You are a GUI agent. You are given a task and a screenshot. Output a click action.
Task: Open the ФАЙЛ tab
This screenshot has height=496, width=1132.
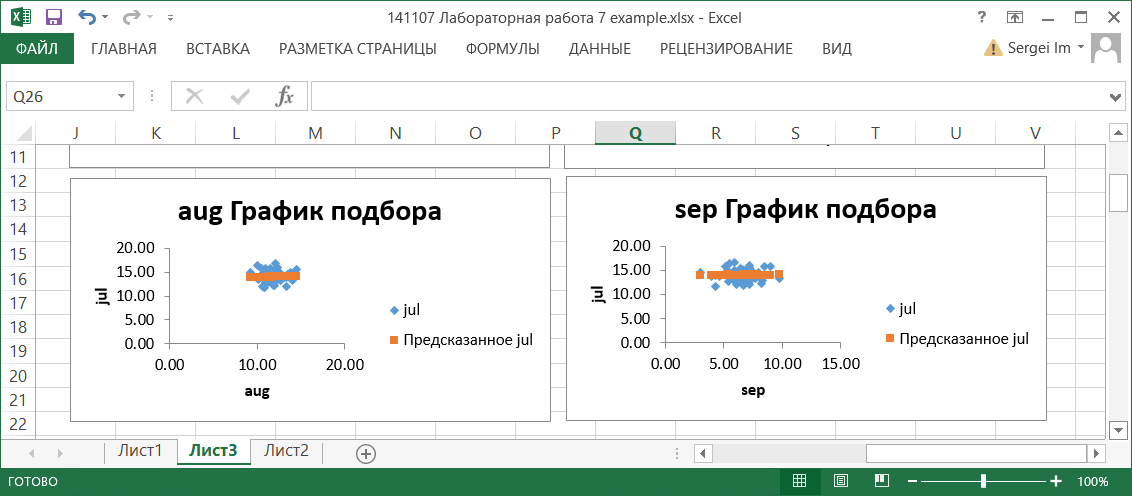point(37,49)
